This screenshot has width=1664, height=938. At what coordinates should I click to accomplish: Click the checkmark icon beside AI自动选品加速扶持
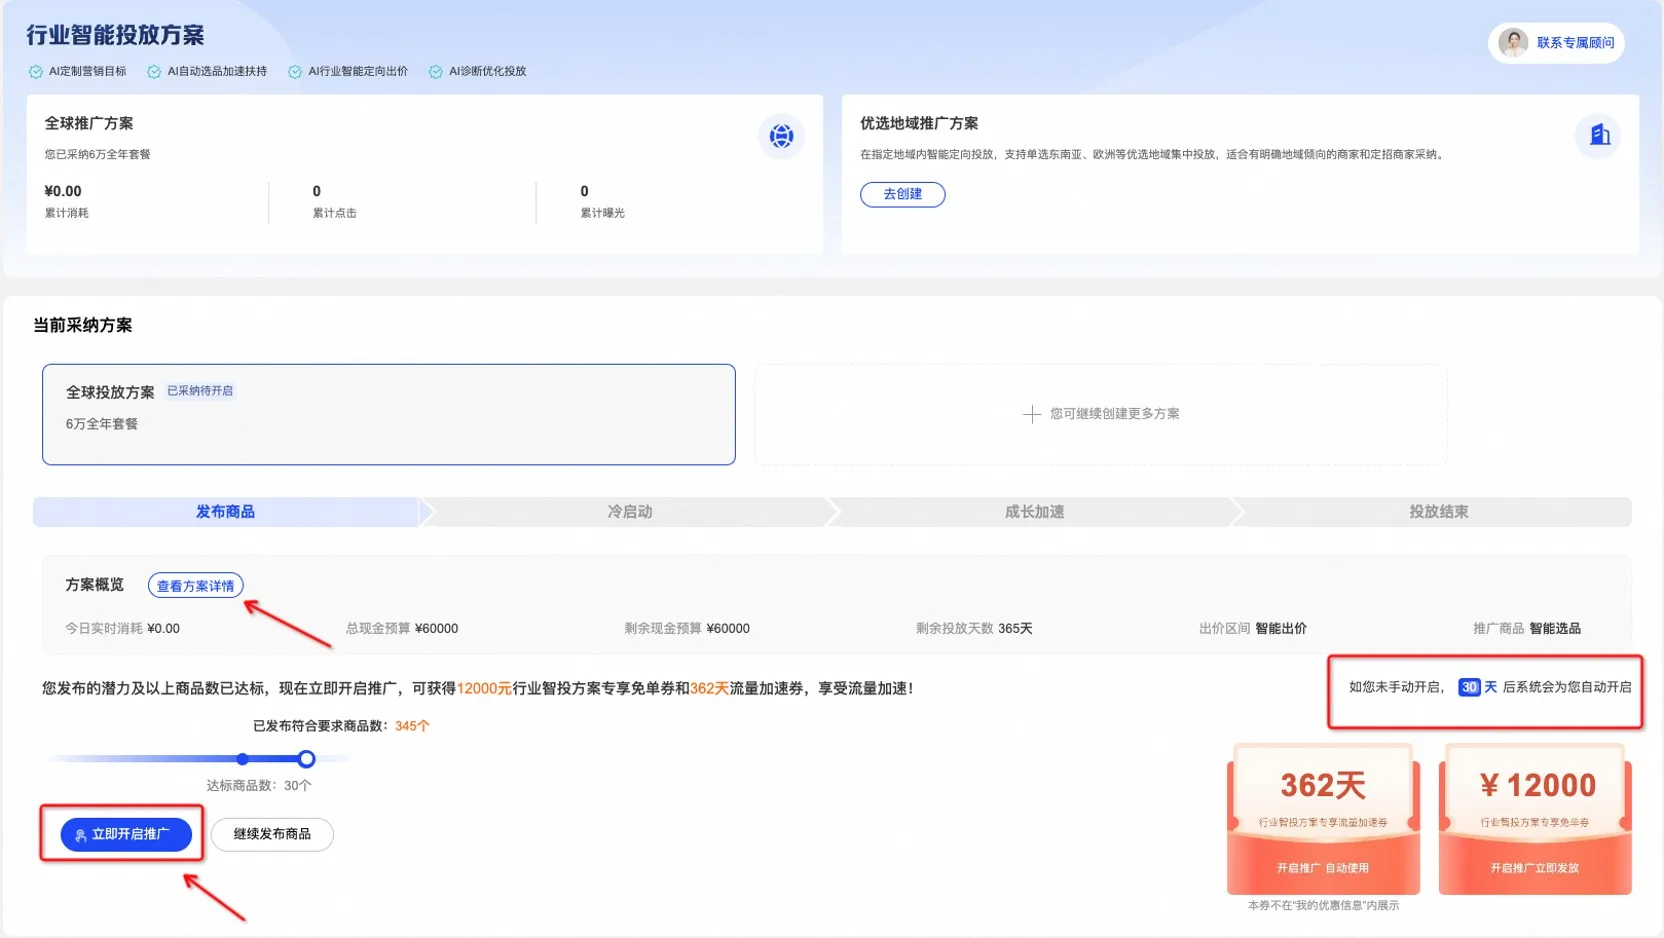154,72
